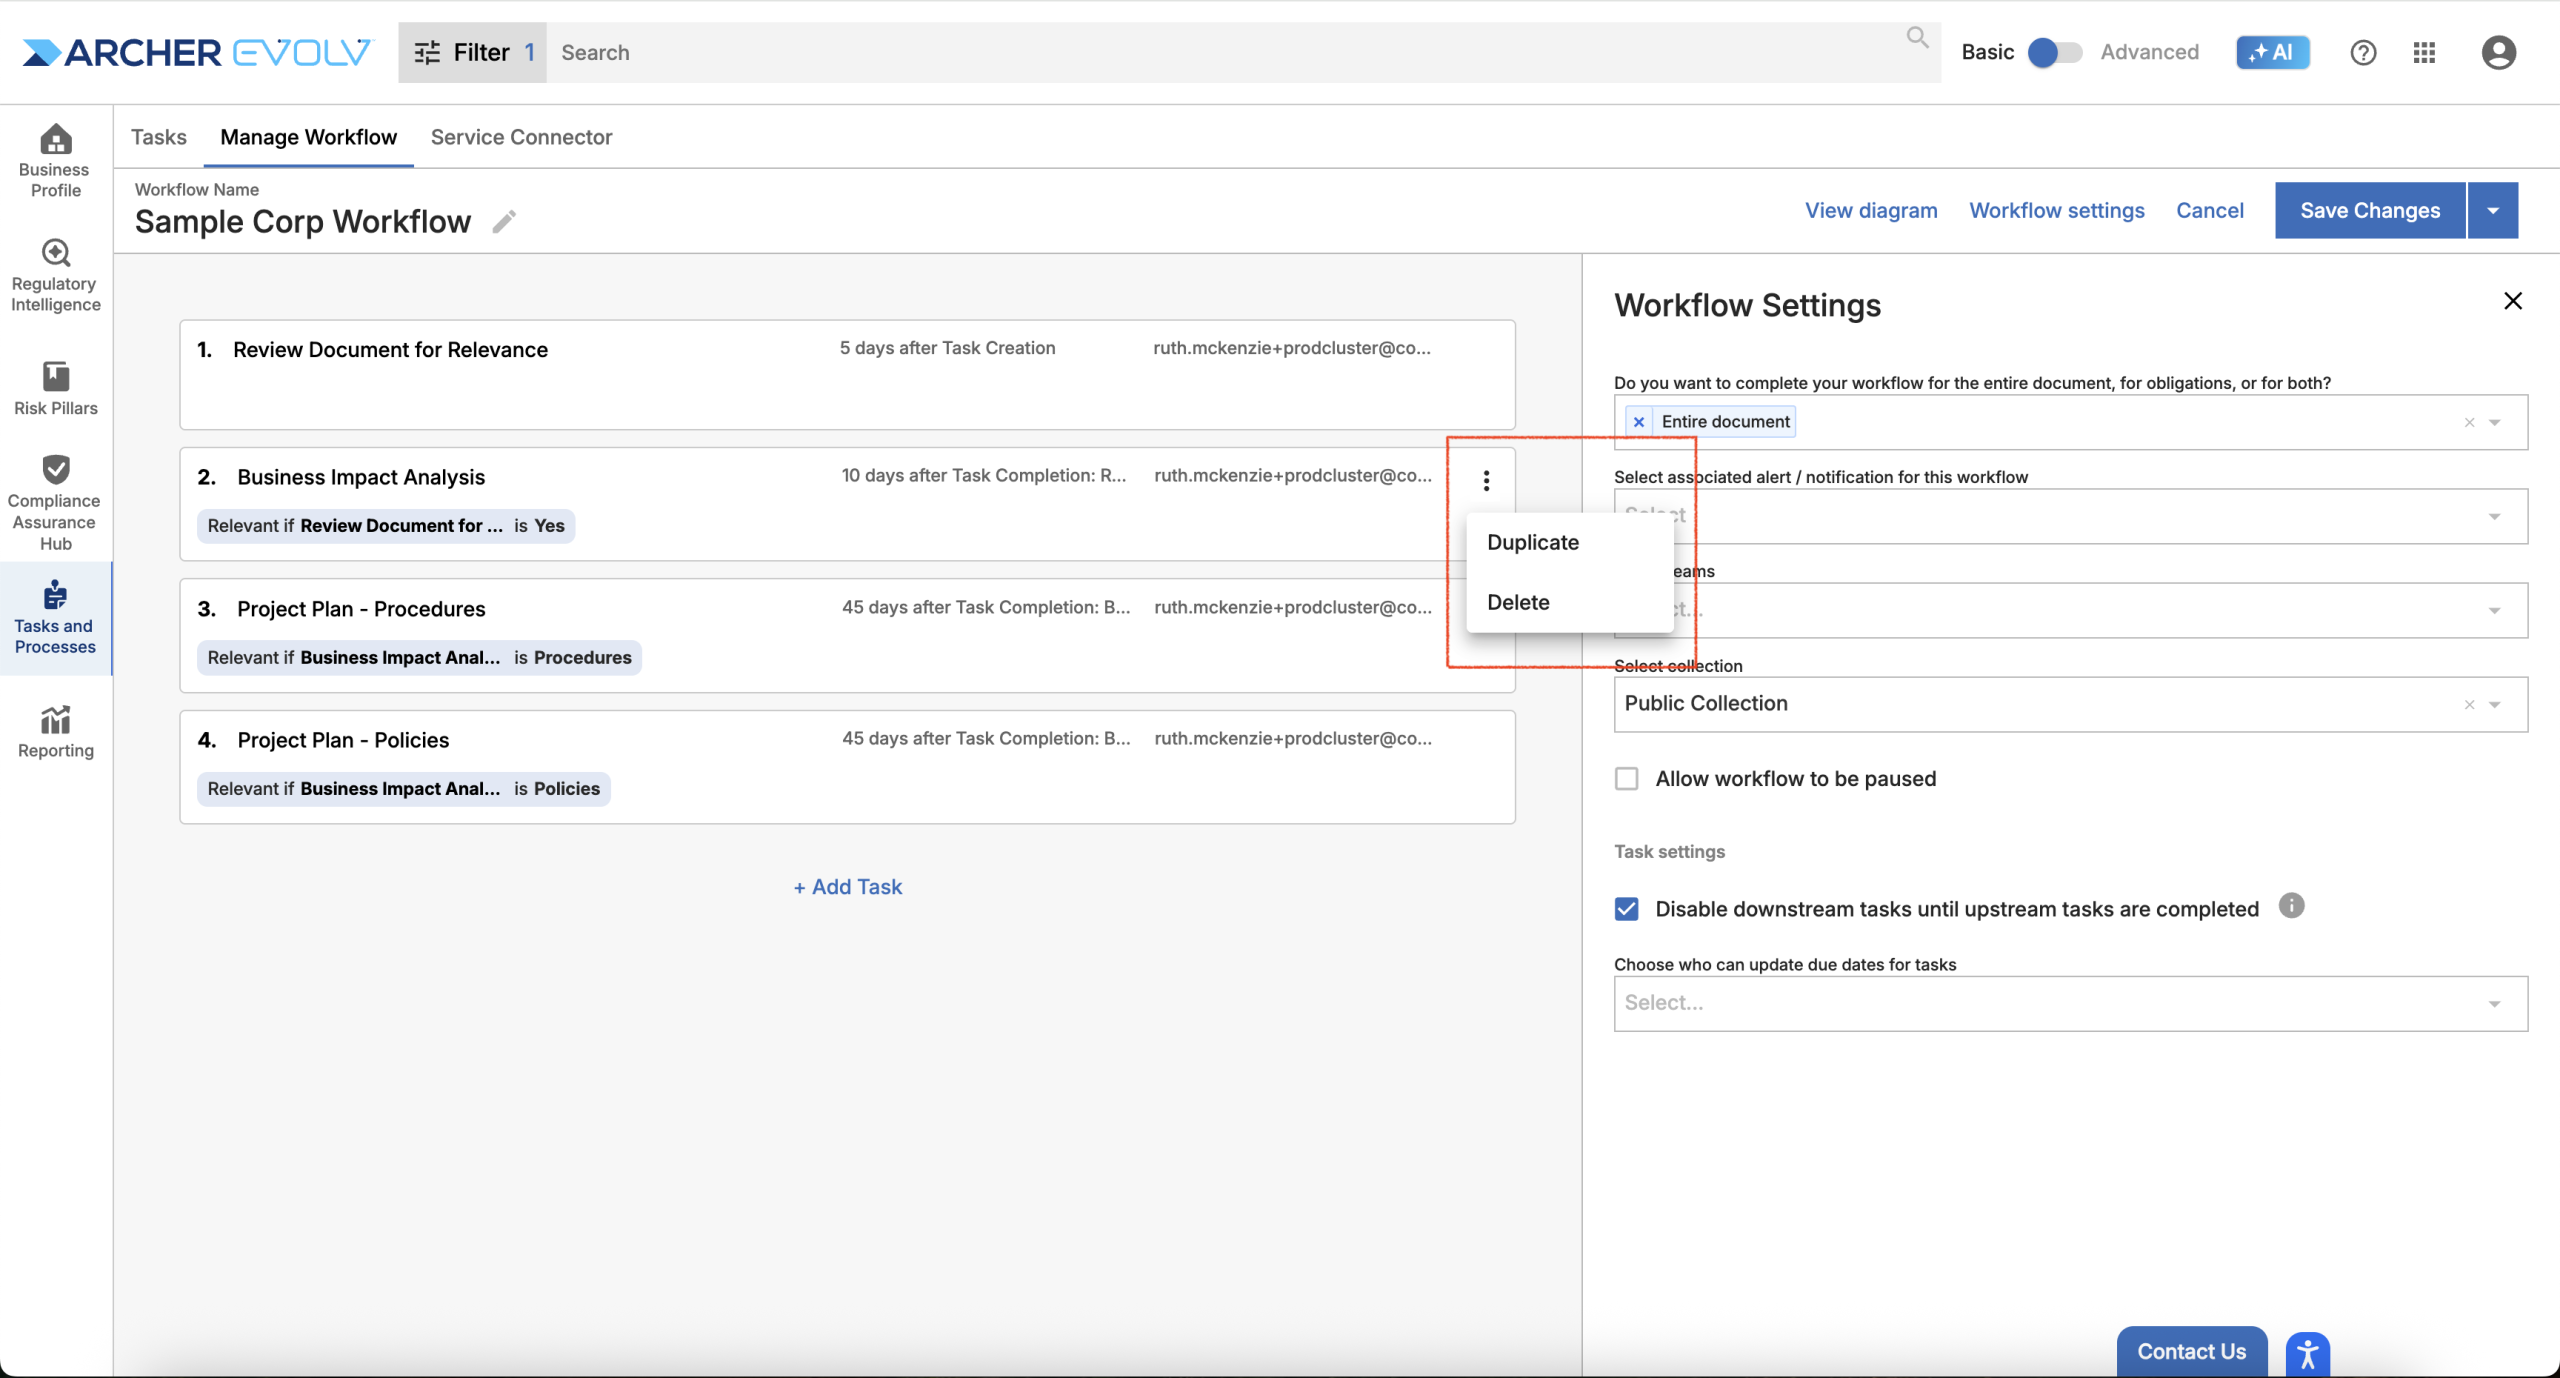
Task: Open the AI assistant button
Action: tap(2272, 52)
